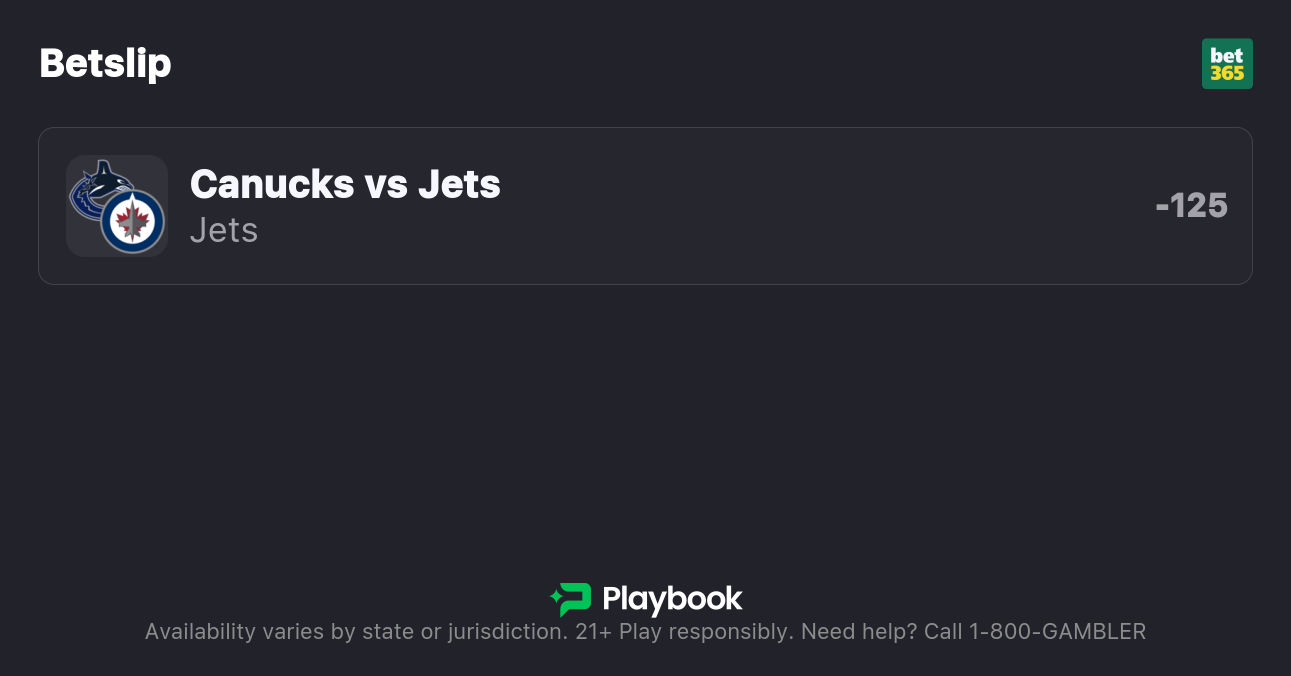This screenshot has height=676, width=1291.
Task: Click the Jets maple leaf roundel logo
Action: pyautogui.click(x=131, y=222)
